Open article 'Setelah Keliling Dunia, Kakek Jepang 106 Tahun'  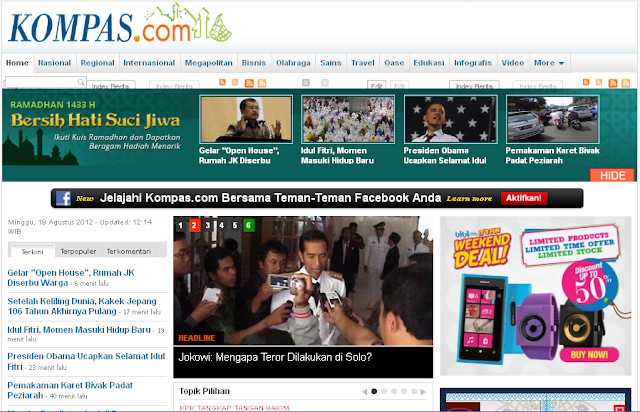coord(82,306)
